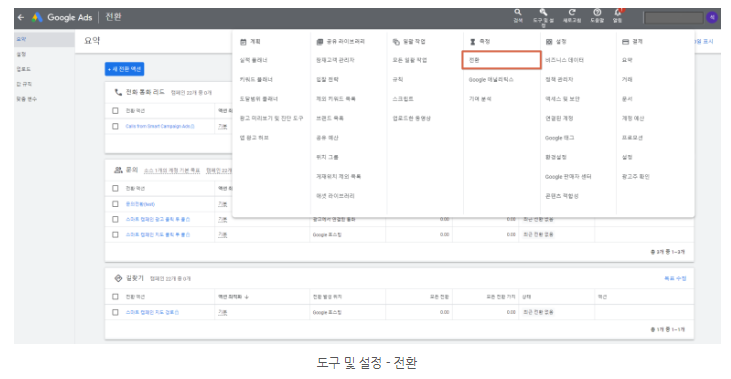Open Calls from Smart Campaign Ads link
The height and width of the screenshot is (379, 731).
160,126
